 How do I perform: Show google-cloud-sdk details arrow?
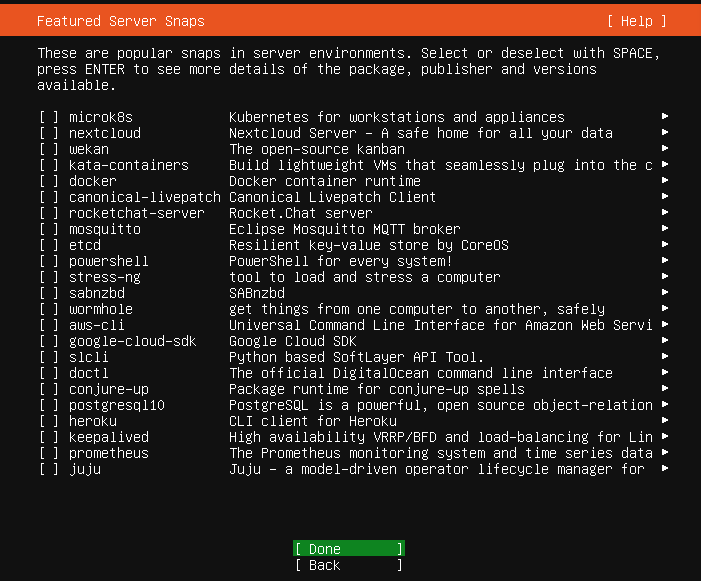665,340
